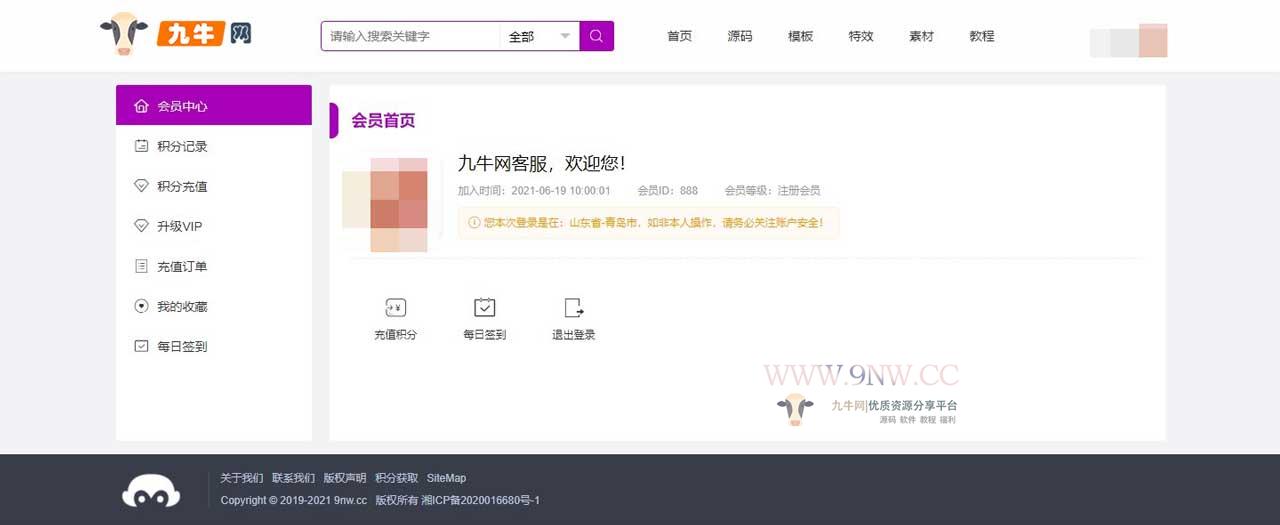Click the 关于我们 footer link
This screenshot has height=525, width=1280.
pyautogui.click(x=241, y=478)
